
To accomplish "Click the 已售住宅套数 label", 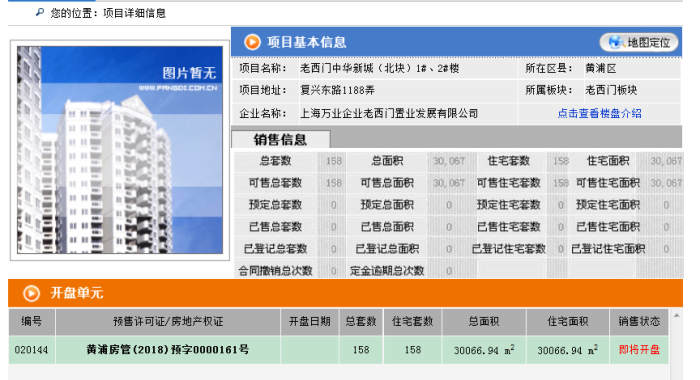I will pos(508,226).
